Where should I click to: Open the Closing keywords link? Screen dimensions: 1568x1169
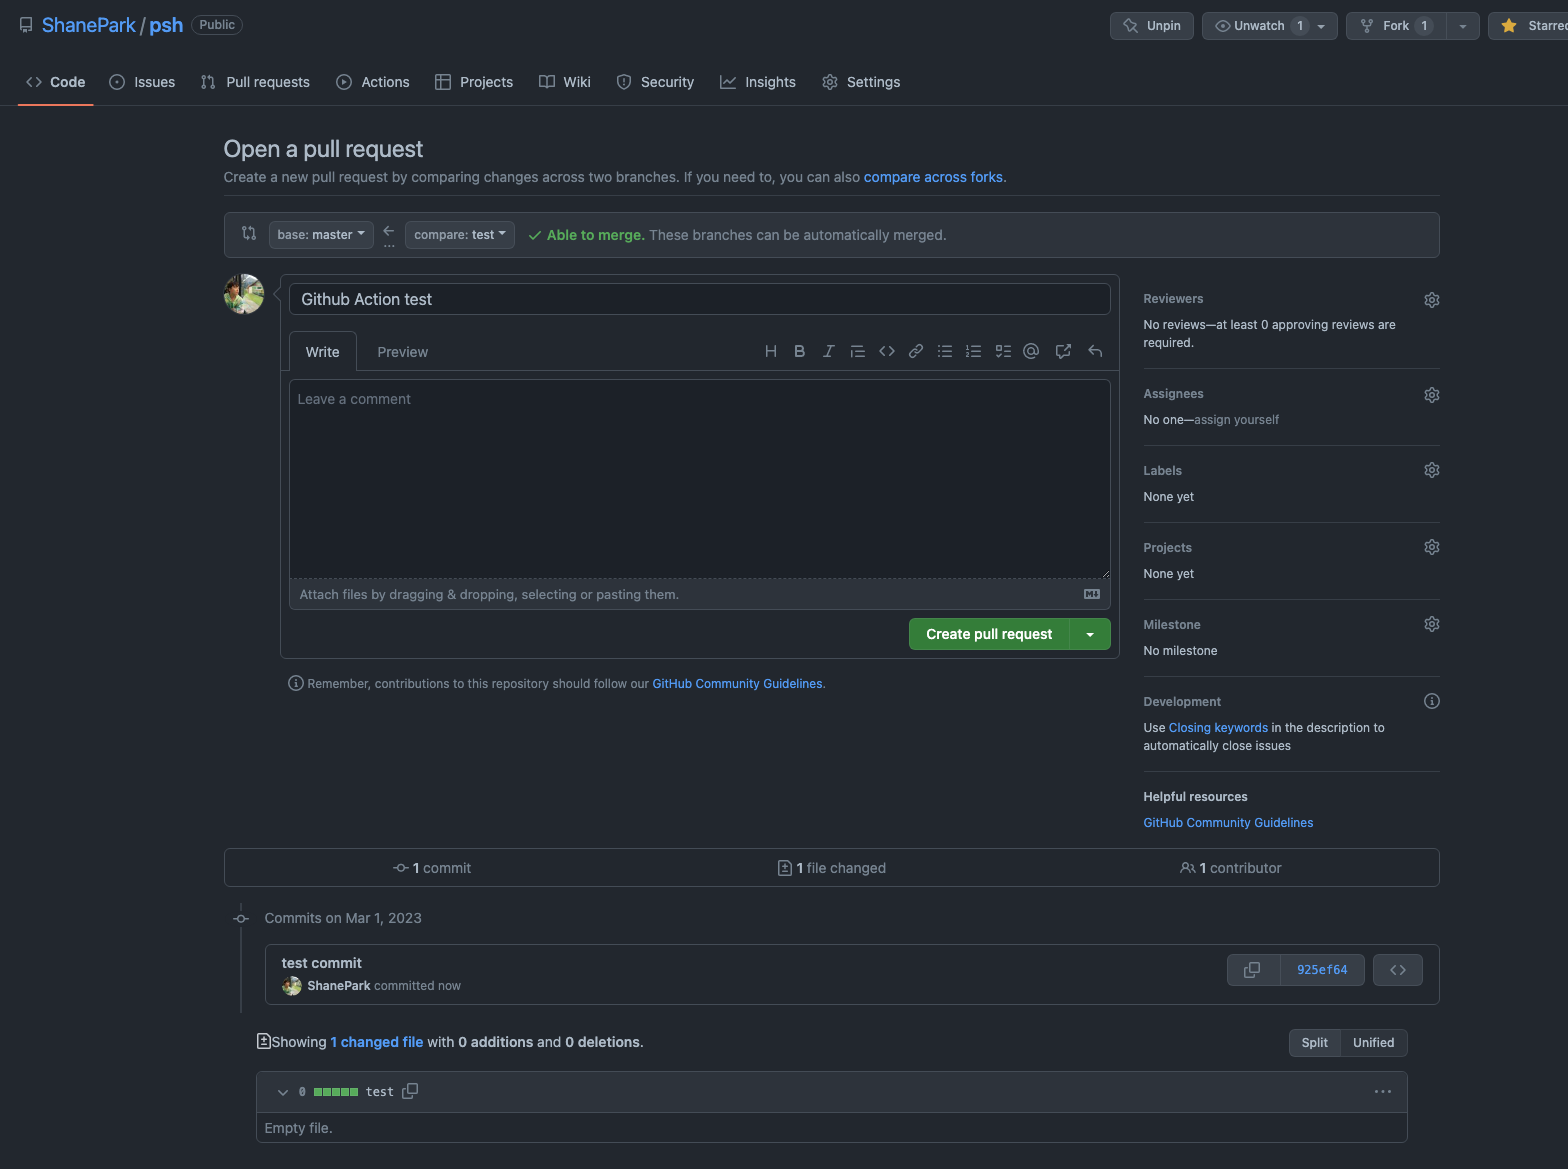1218,728
